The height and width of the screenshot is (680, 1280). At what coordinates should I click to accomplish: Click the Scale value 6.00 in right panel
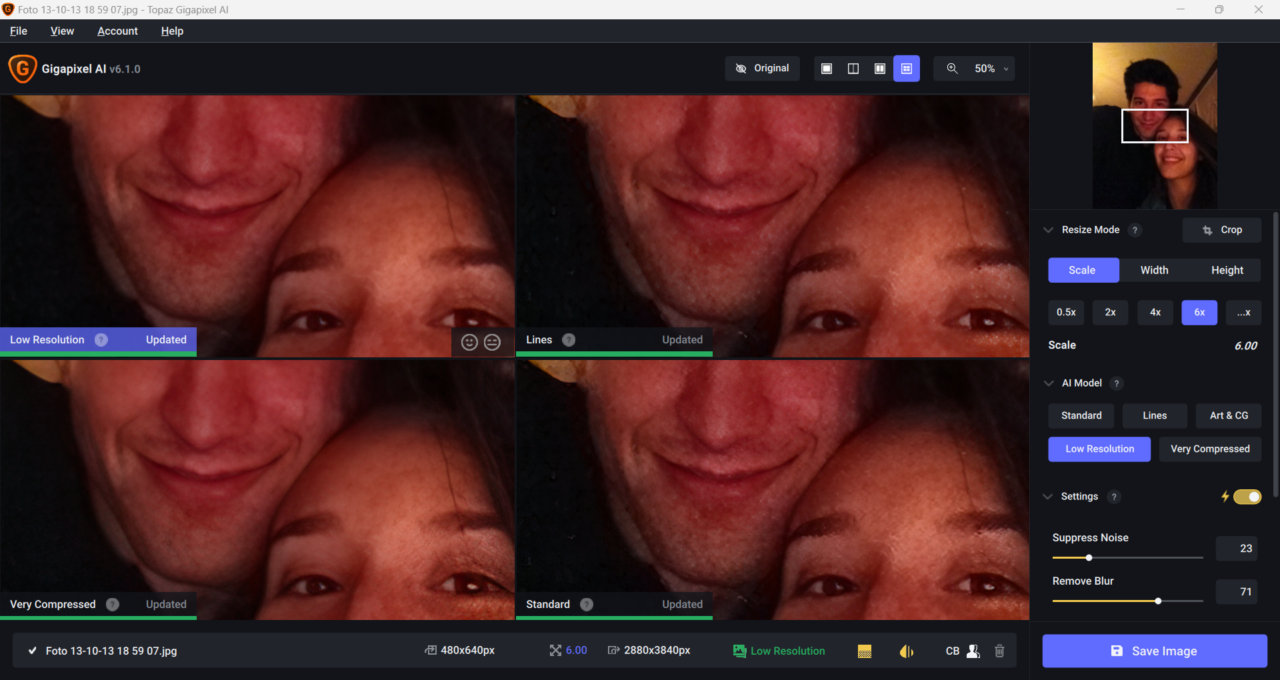1245,346
